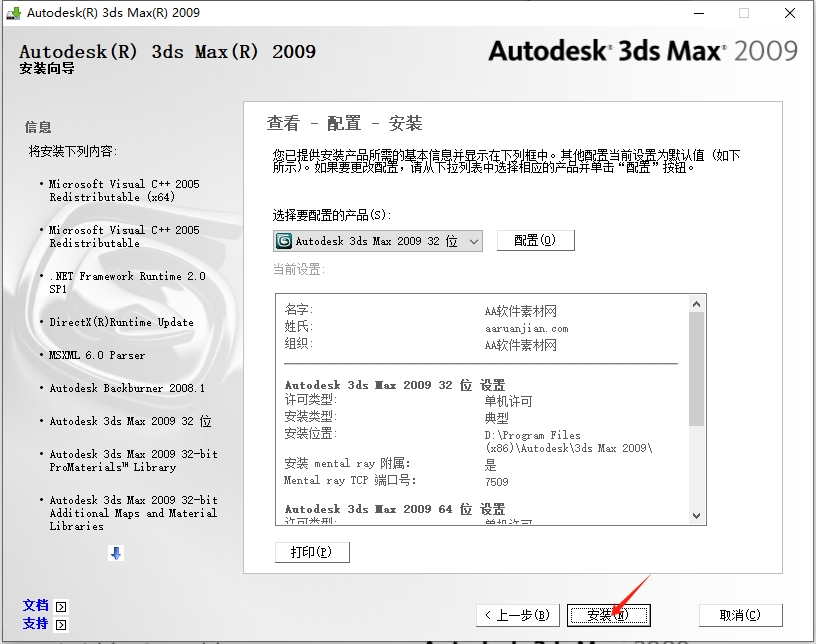Screen dimensions: 816x644
Task: Minimize the installer window
Action: (x=694, y=13)
